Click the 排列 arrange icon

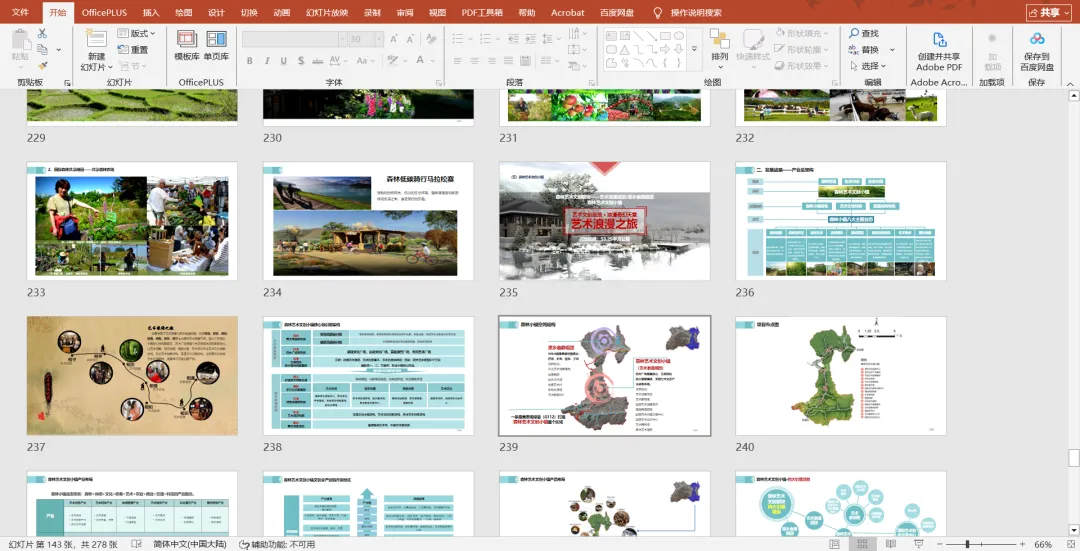coord(720,39)
